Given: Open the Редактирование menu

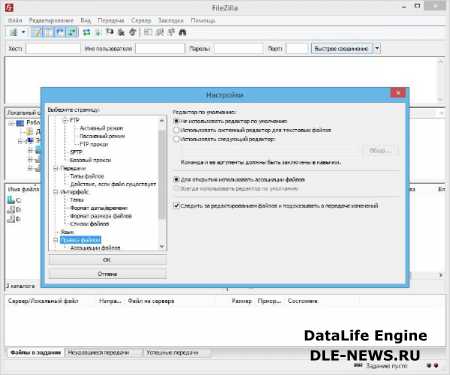Looking at the screenshot, I should coord(51,20).
